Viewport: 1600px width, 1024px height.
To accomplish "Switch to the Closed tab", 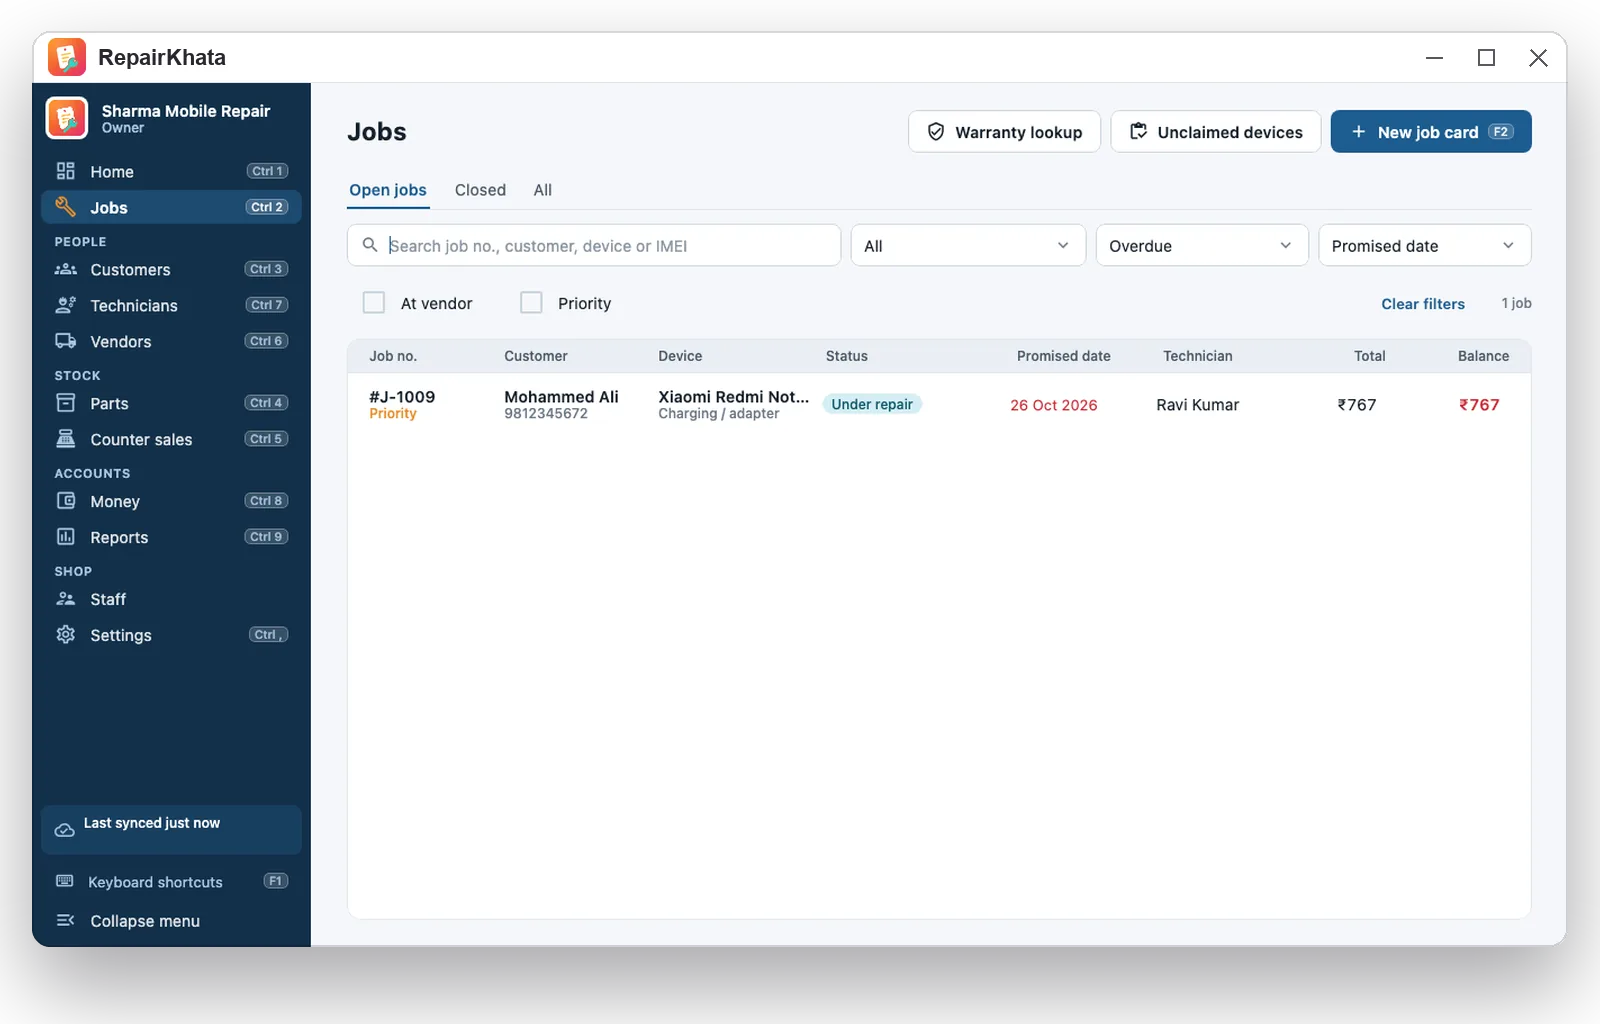I will click(x=480, y=190).
